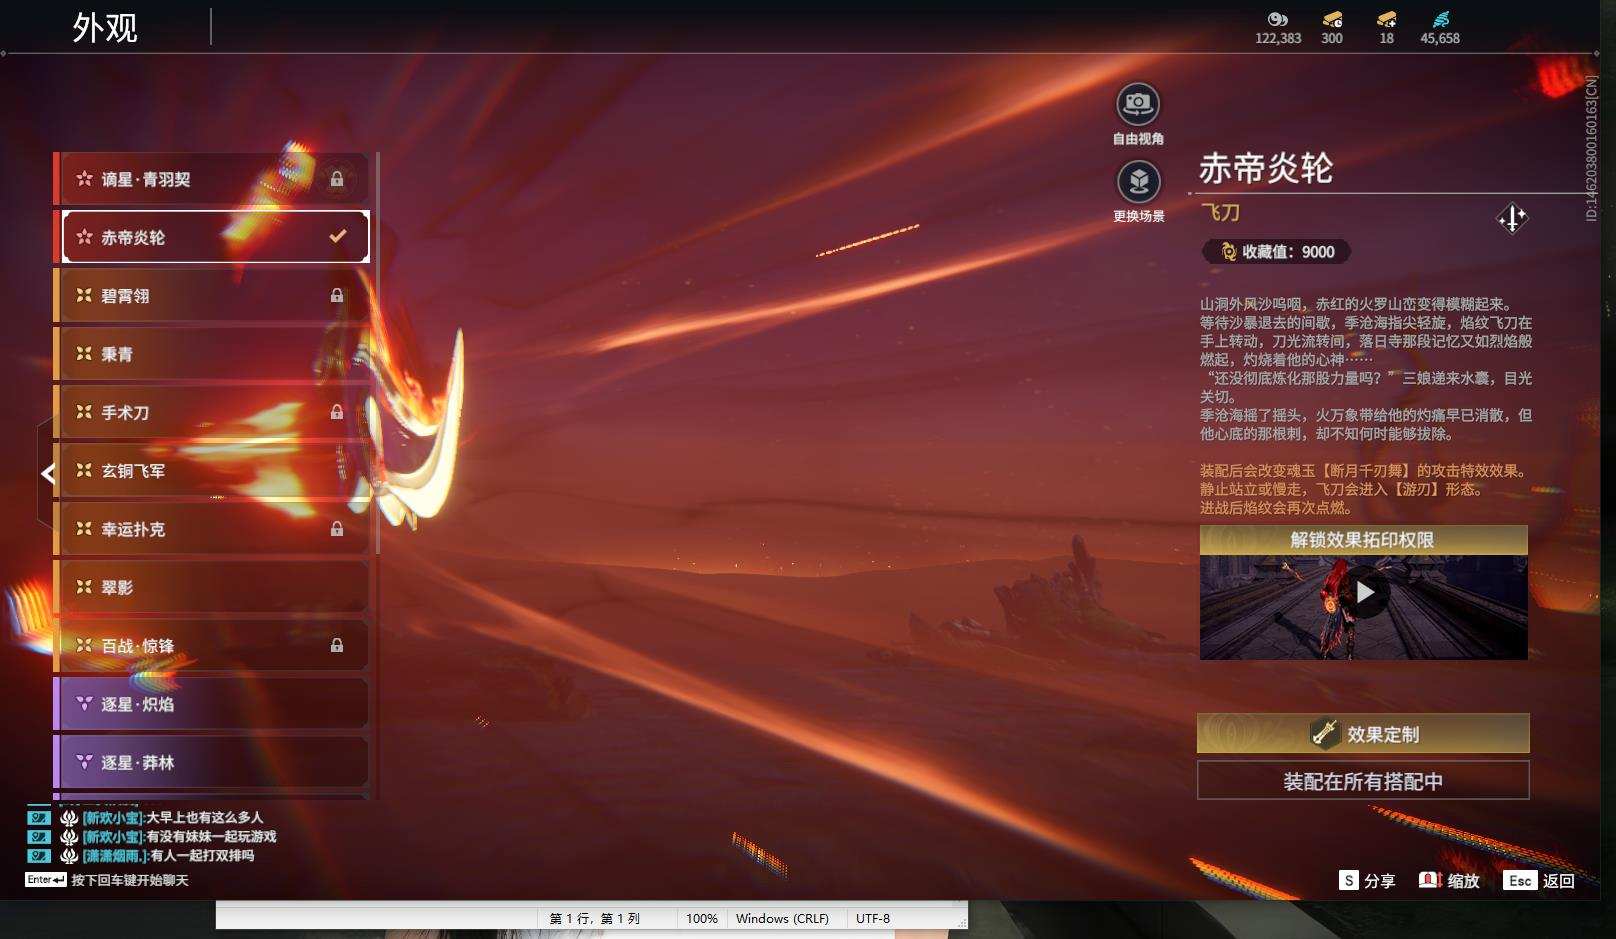Click Windows (CRLF) in Notepad status bar
The height and width of the screenshot is (939, 1616).
click(x=782, y=918)
